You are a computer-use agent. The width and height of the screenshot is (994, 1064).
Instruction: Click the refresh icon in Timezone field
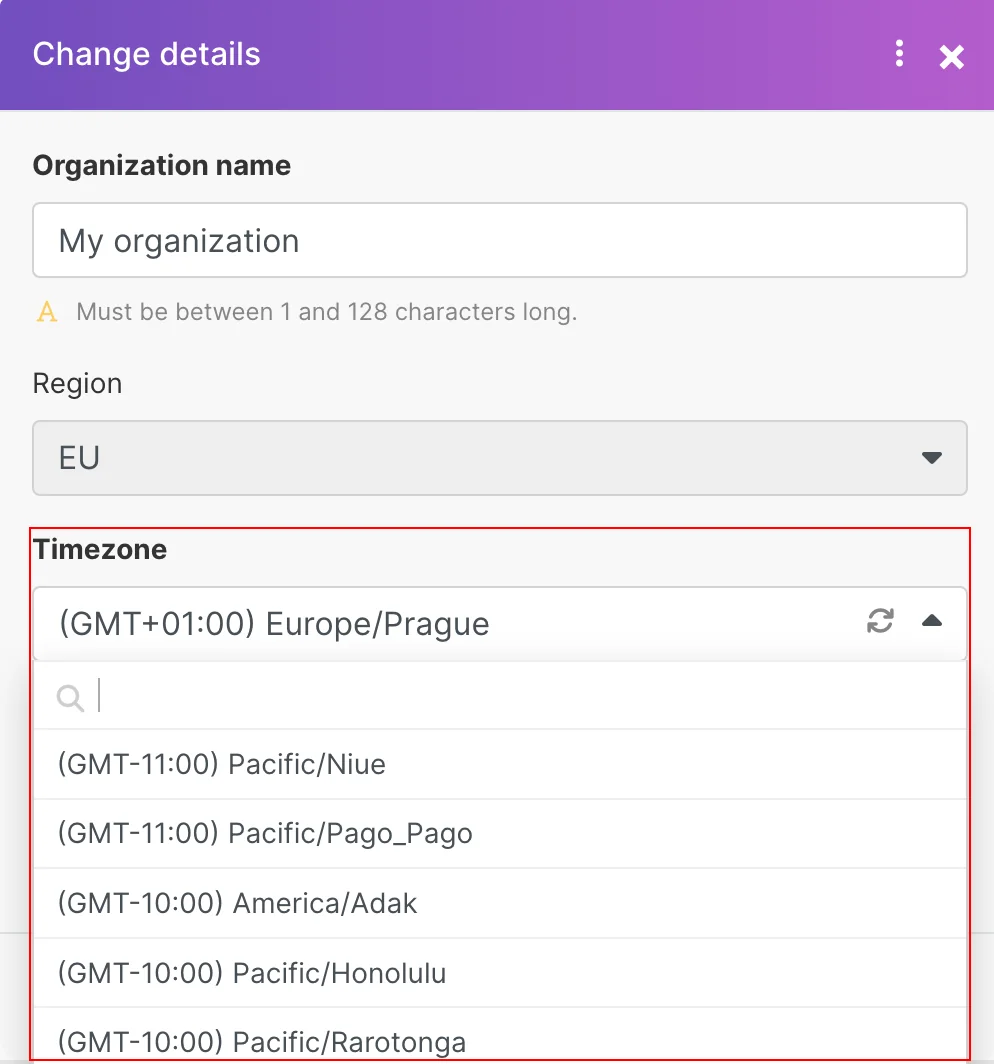click(x=880, y=621)
